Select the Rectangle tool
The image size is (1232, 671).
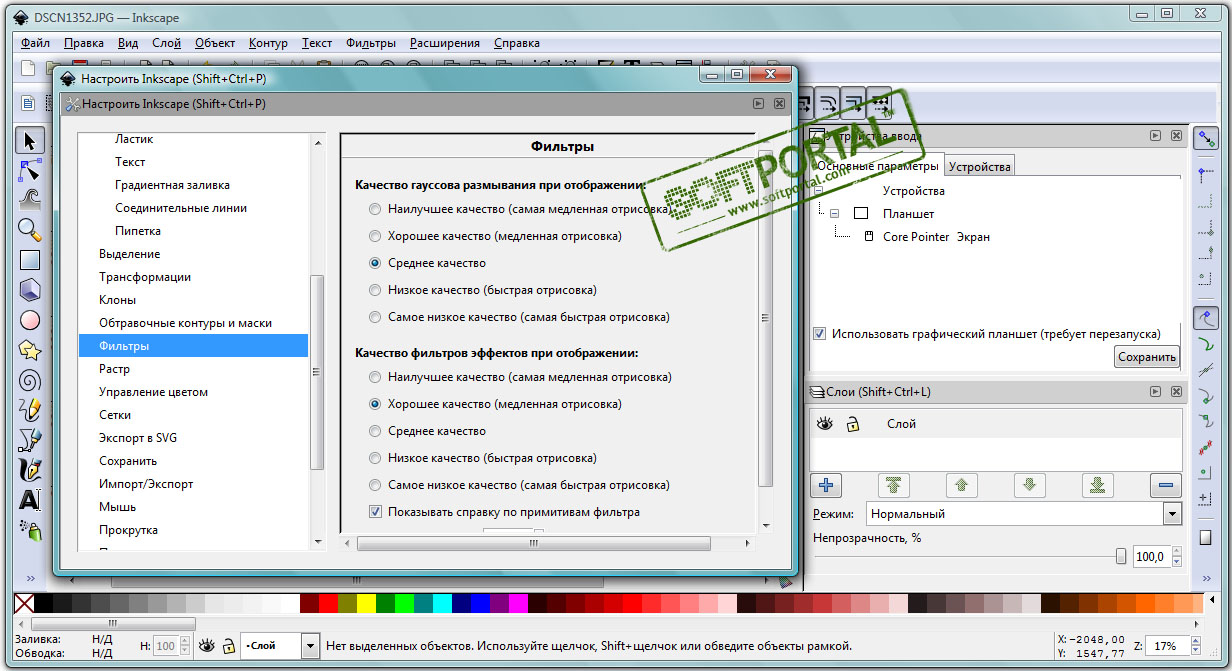tap(30, 260)
